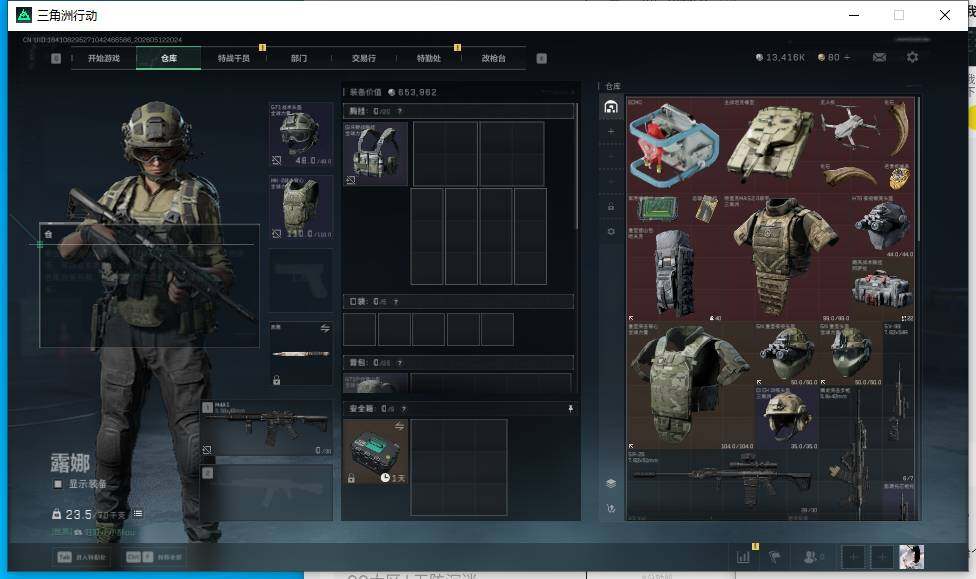Open the friends icon in bottom bar

pos(812,557)
